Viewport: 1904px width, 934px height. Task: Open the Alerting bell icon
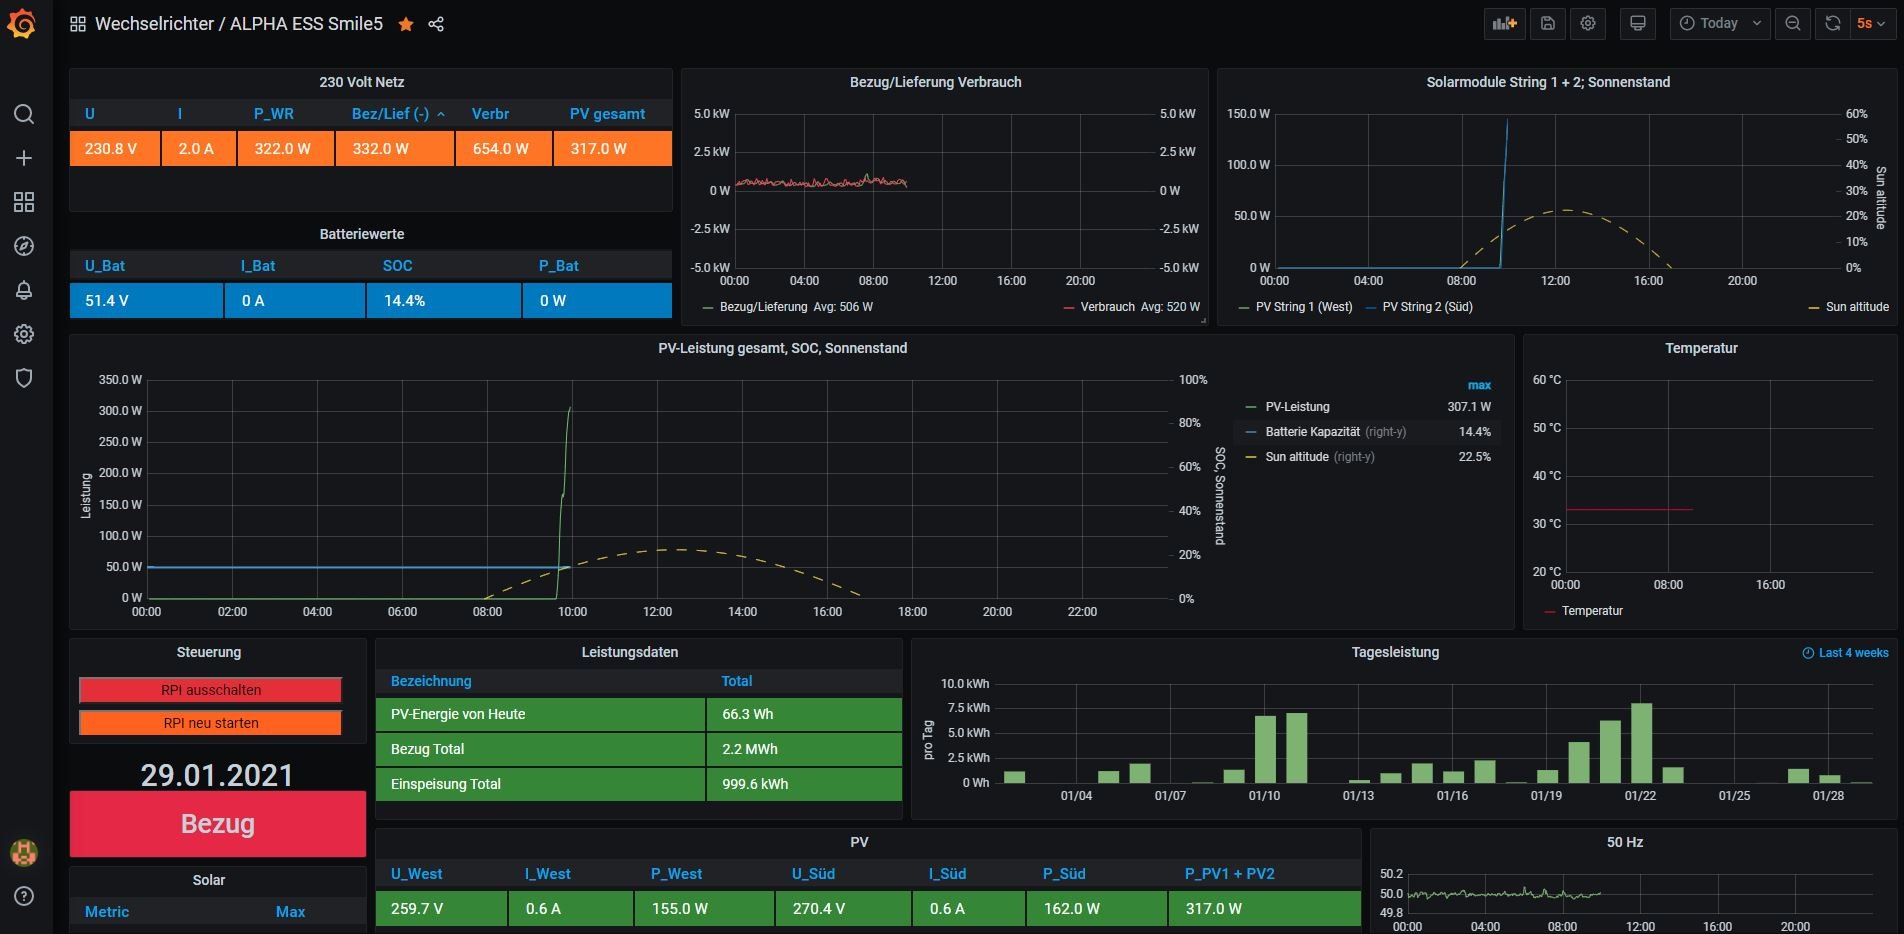coord(24,290)
